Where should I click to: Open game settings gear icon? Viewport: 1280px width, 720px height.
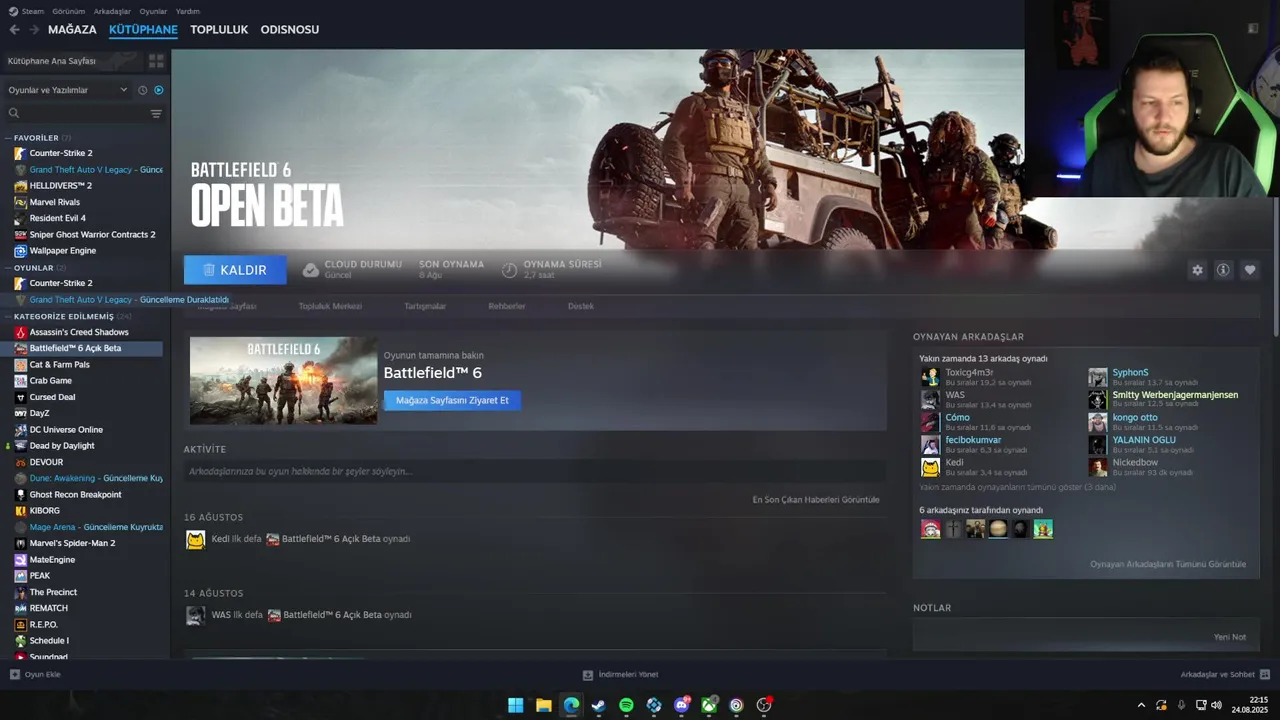click(1197, 270)
